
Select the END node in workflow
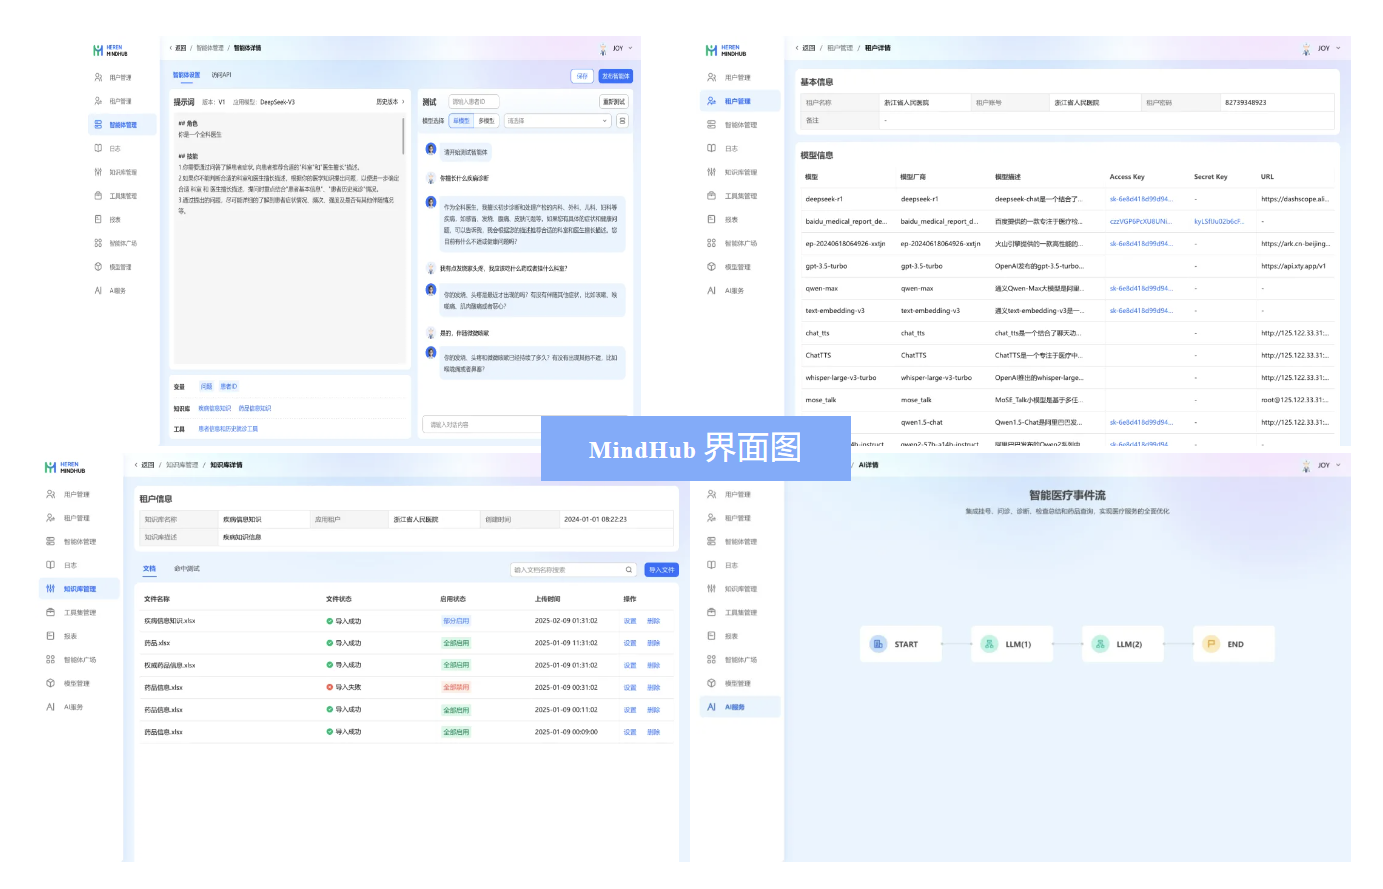coord(1234,644)
